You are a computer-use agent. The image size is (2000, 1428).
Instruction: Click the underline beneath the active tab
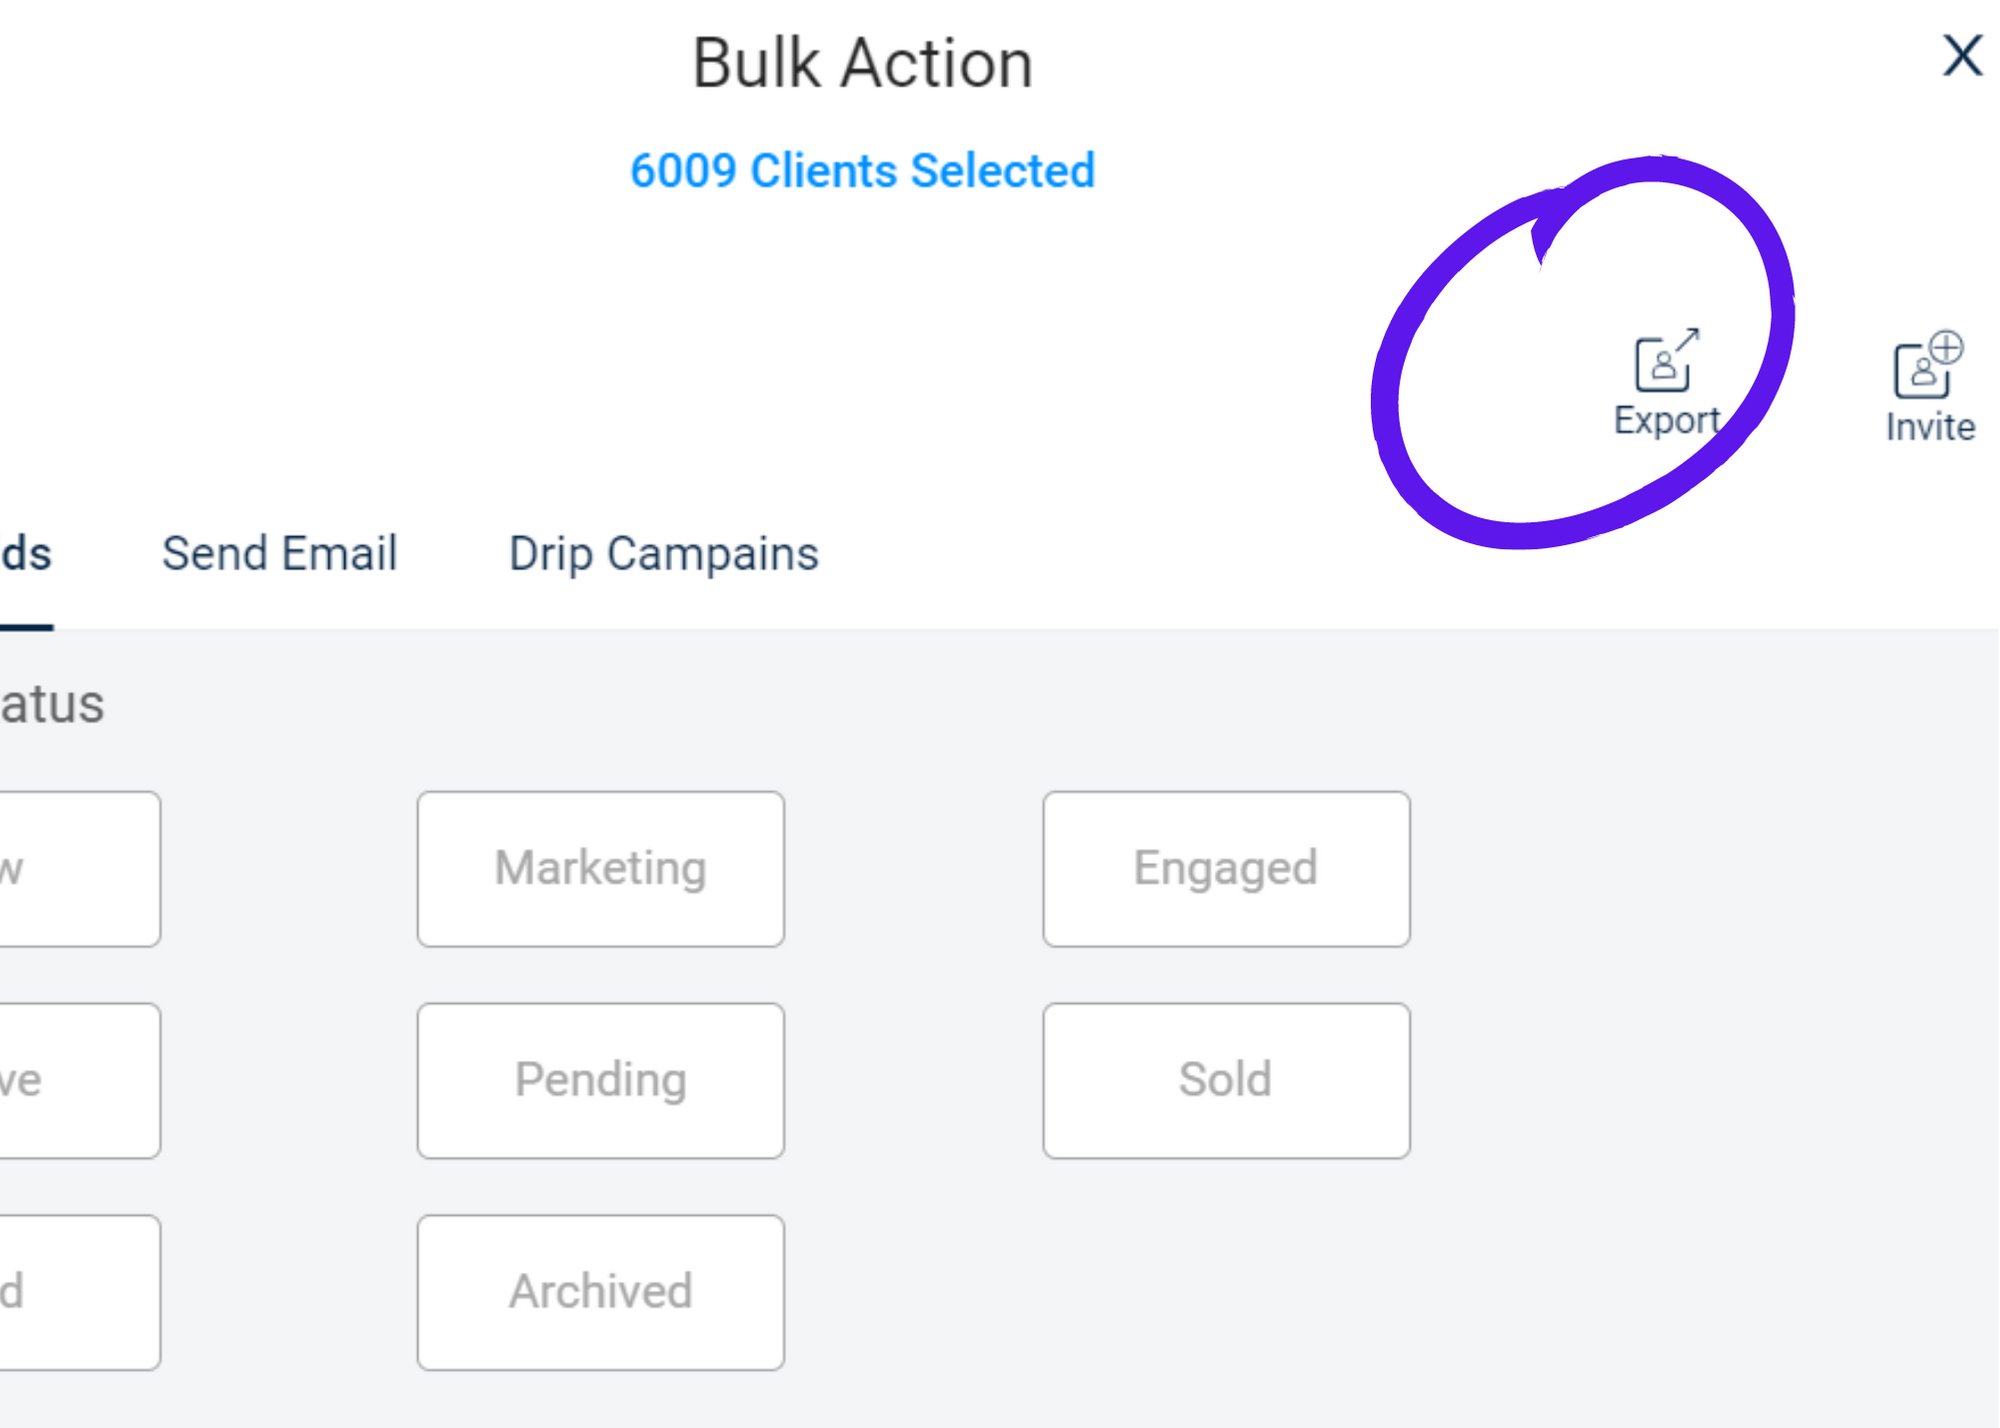point(26,627)
